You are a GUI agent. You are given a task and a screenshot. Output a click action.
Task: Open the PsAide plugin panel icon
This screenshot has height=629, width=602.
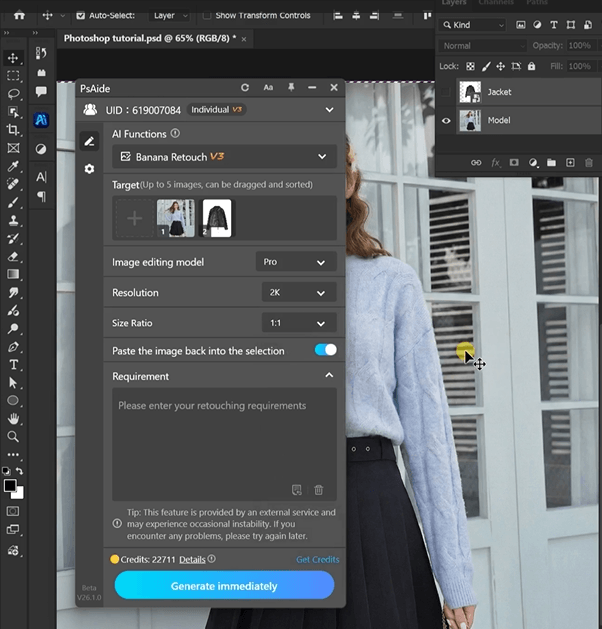click(41, 120)
